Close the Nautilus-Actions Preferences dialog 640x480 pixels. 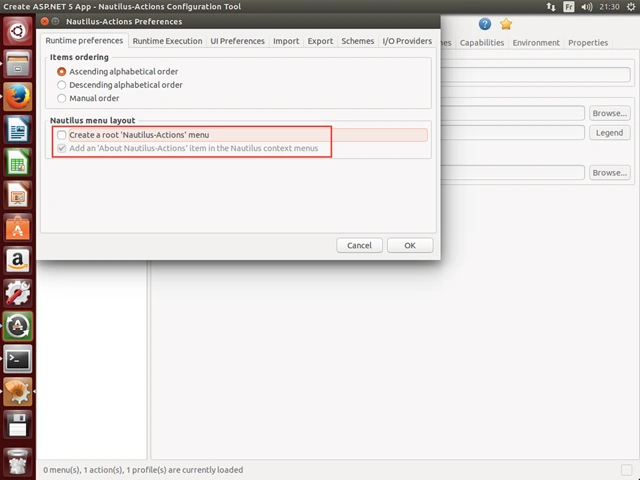(x=45, y=21)
